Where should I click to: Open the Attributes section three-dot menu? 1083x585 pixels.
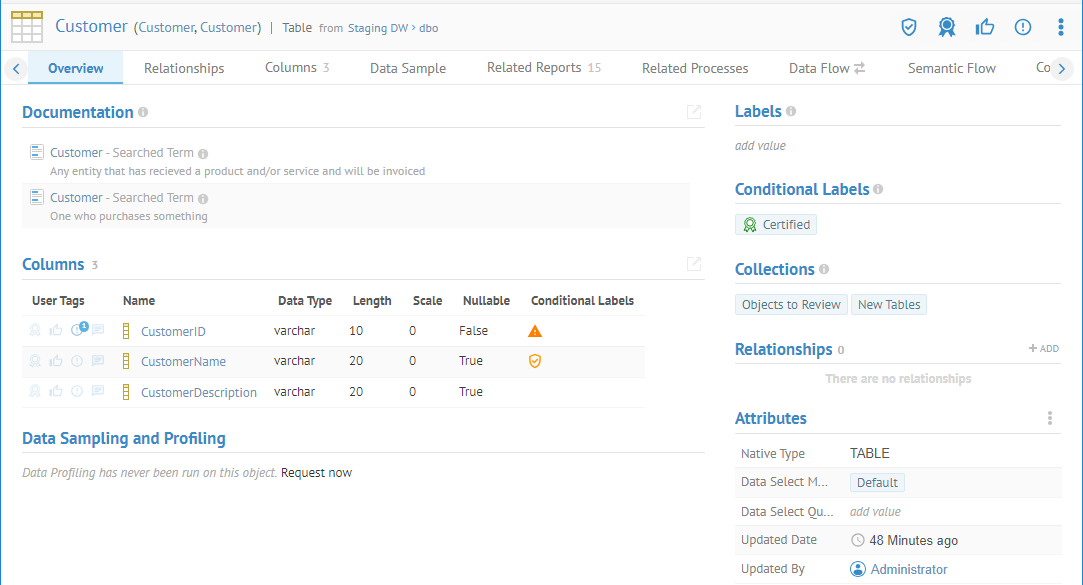tap(1049, 418)
